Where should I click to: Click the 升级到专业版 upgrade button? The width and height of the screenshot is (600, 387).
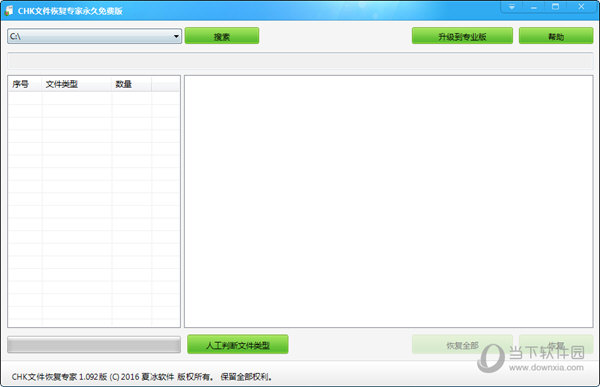462,36
